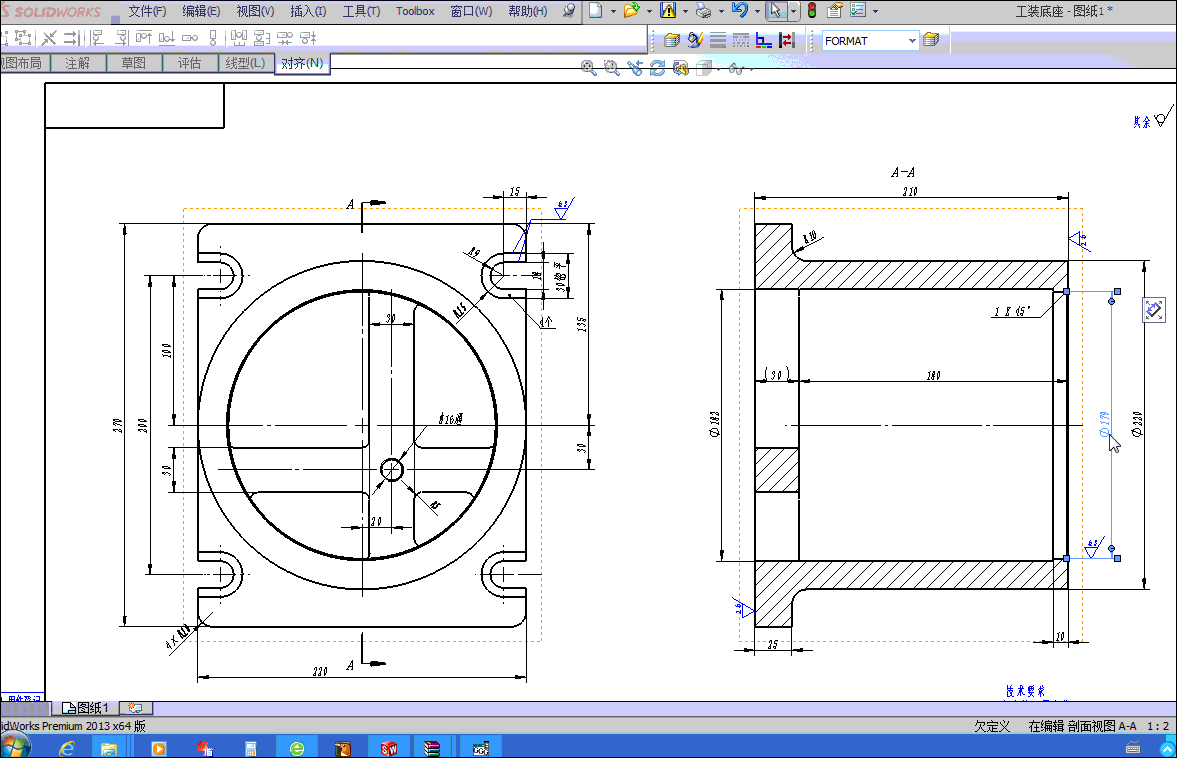Screen dimensions: 1177x758
Task: Click the Zoom to Area magnifier icon
Action: [x=612, y=68]
